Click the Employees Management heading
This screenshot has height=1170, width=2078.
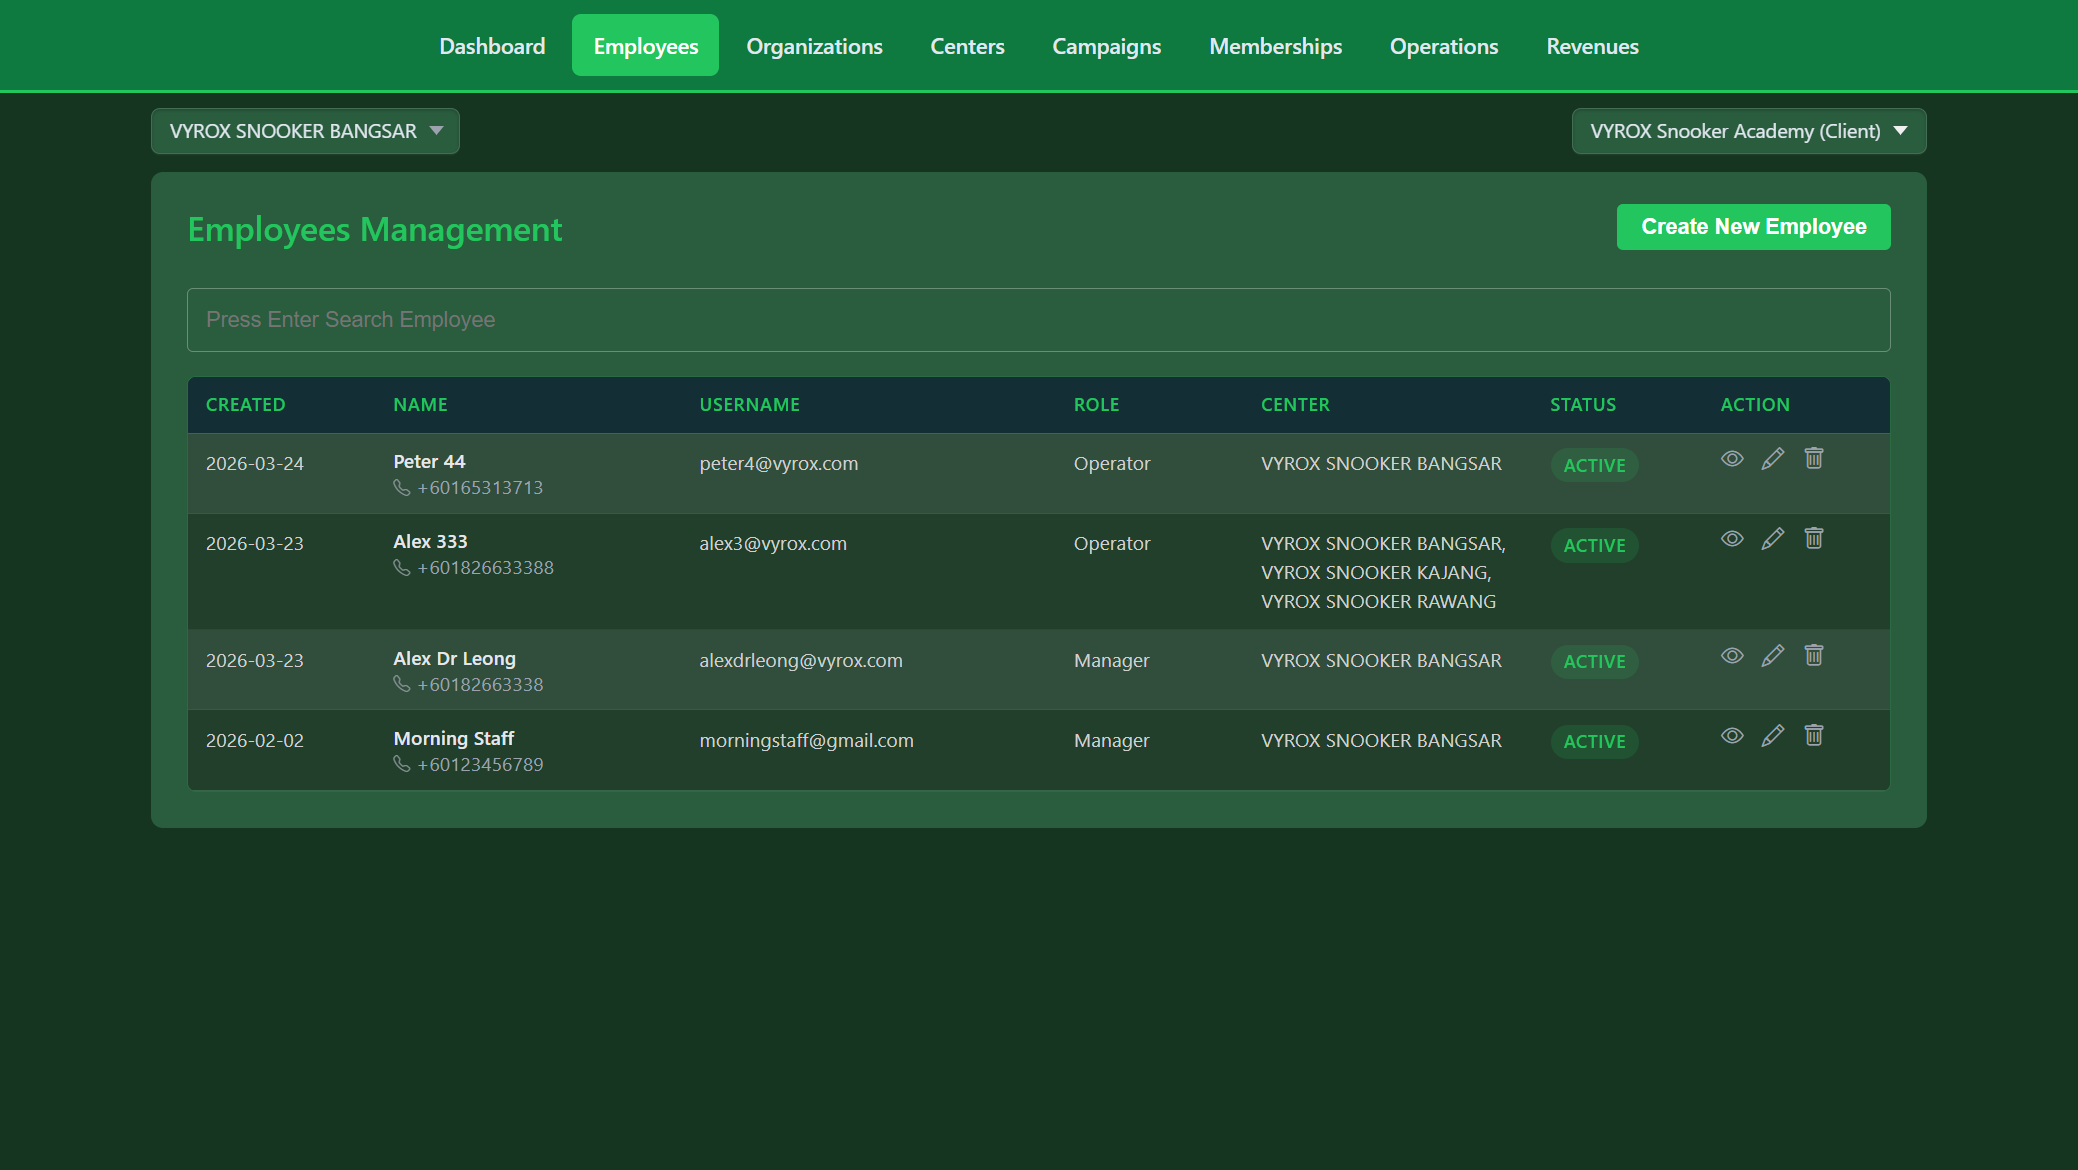point(375,229)
